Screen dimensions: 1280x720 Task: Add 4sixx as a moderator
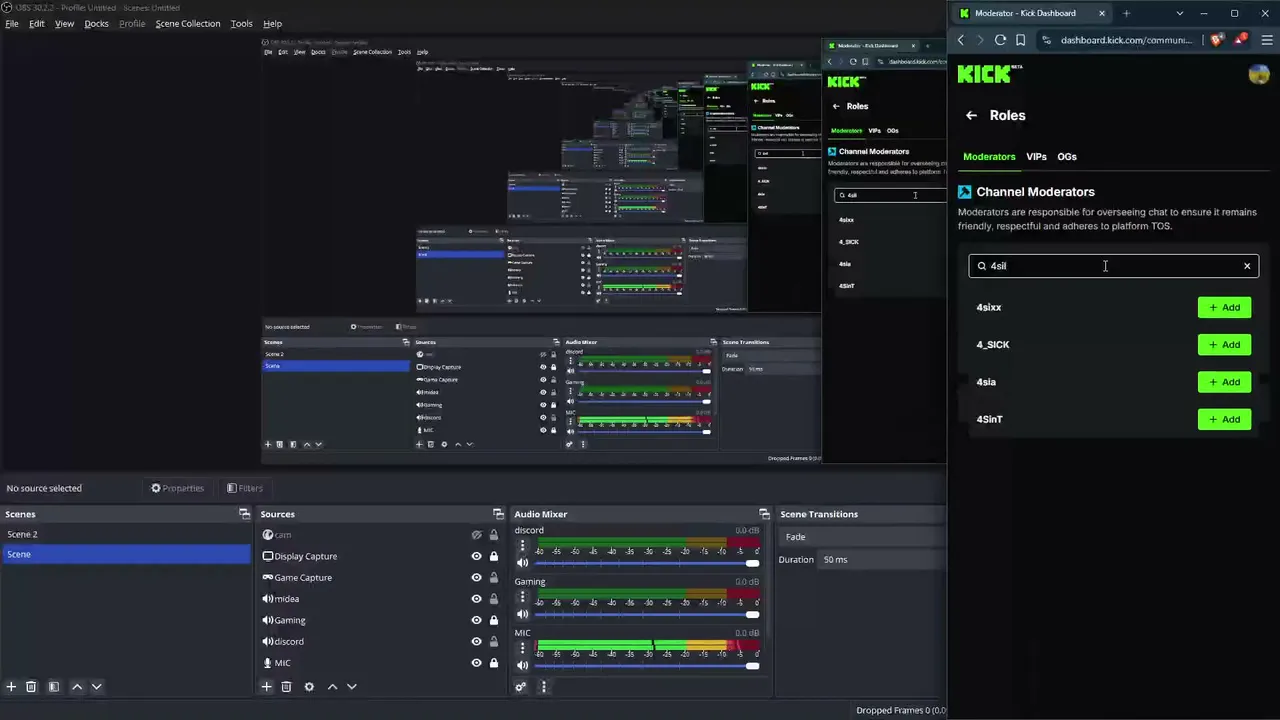pos(1224,307)
